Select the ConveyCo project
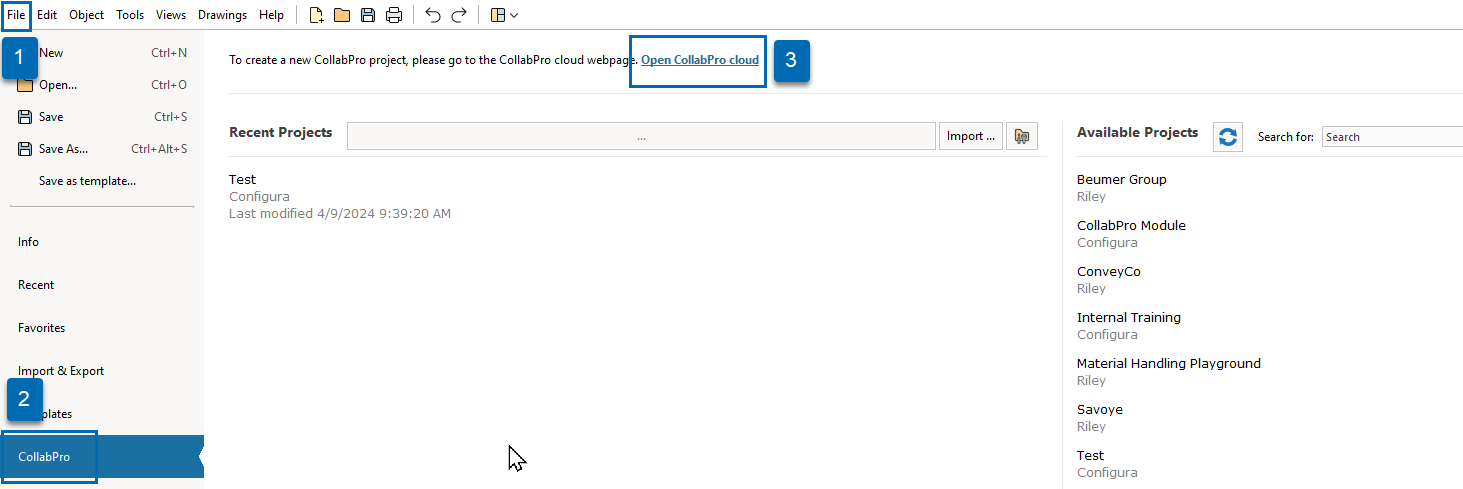This screenshot has height=489, width=1463. coord(1109,272)
